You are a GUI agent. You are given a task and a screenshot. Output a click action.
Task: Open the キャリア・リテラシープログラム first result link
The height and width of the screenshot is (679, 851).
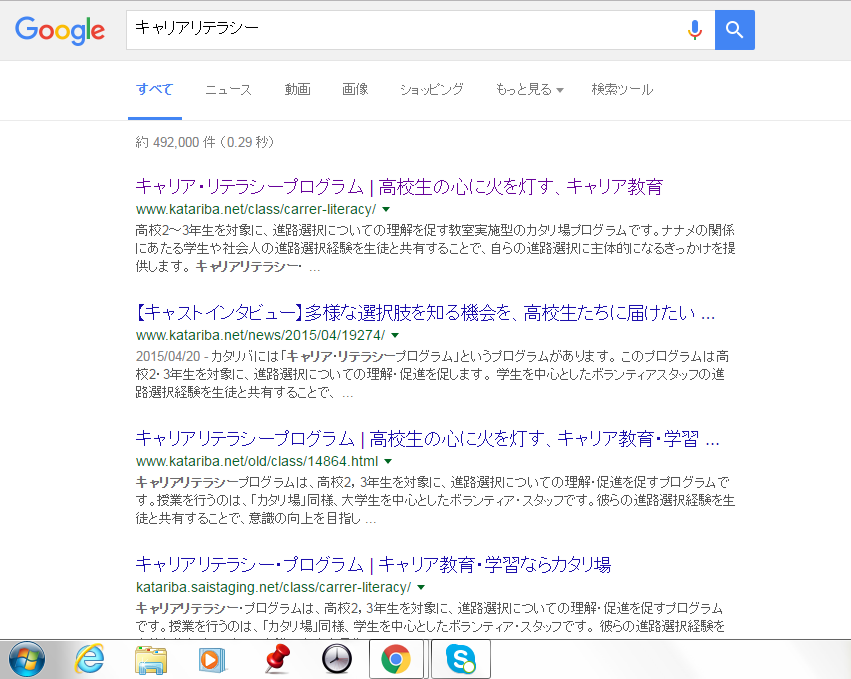(399, 187)
